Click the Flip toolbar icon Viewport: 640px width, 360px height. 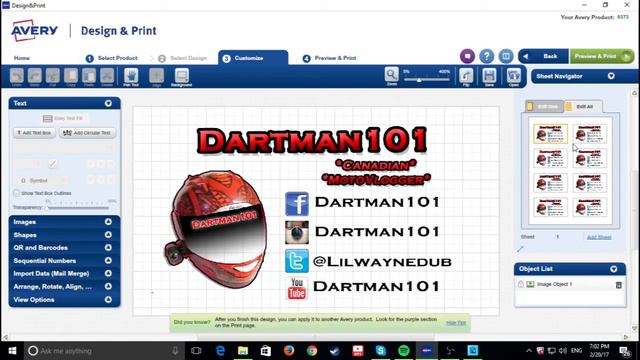466,77
